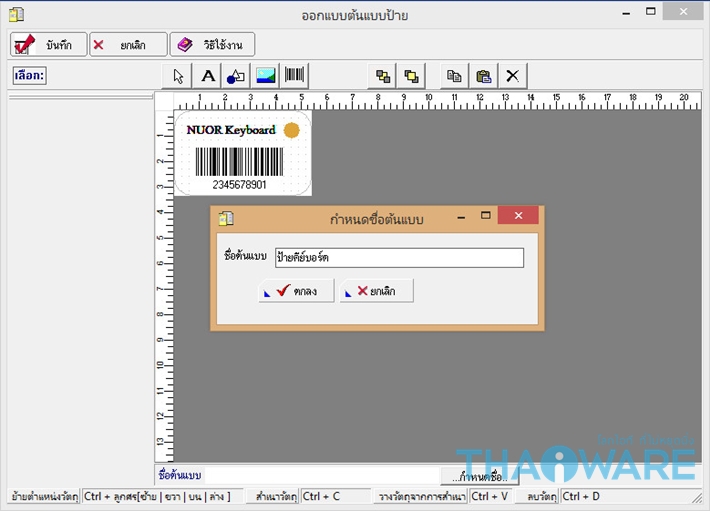
Task: Select the orange circle on the label
Action: [291, 130]
